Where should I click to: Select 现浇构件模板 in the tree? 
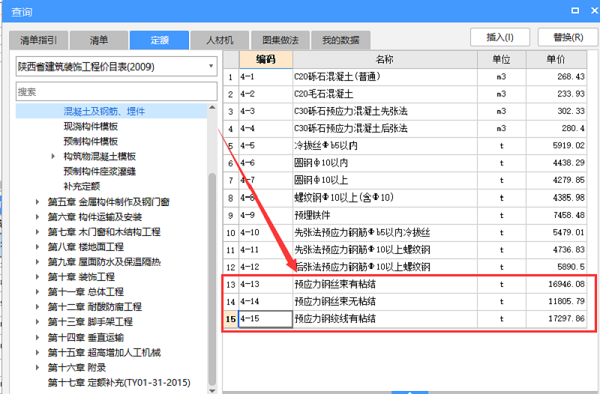click(91, 126)
